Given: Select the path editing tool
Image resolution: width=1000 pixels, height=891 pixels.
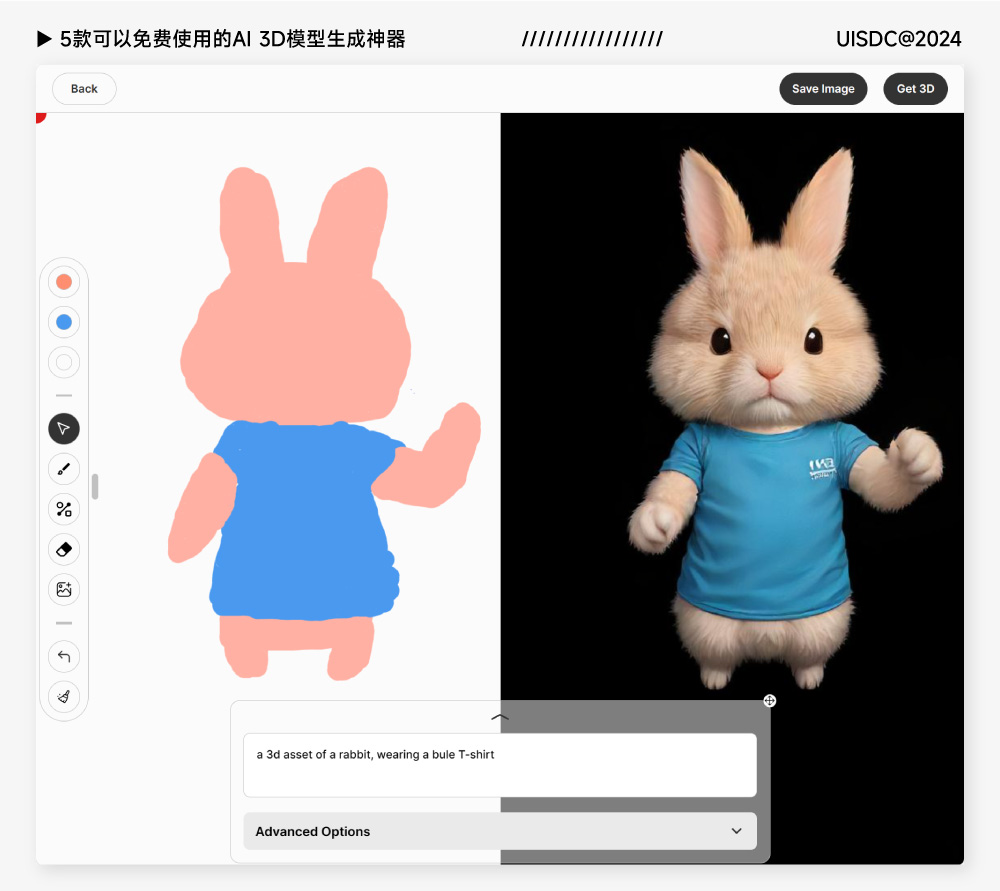Looking at the screenshot, I should coord(63,508).
